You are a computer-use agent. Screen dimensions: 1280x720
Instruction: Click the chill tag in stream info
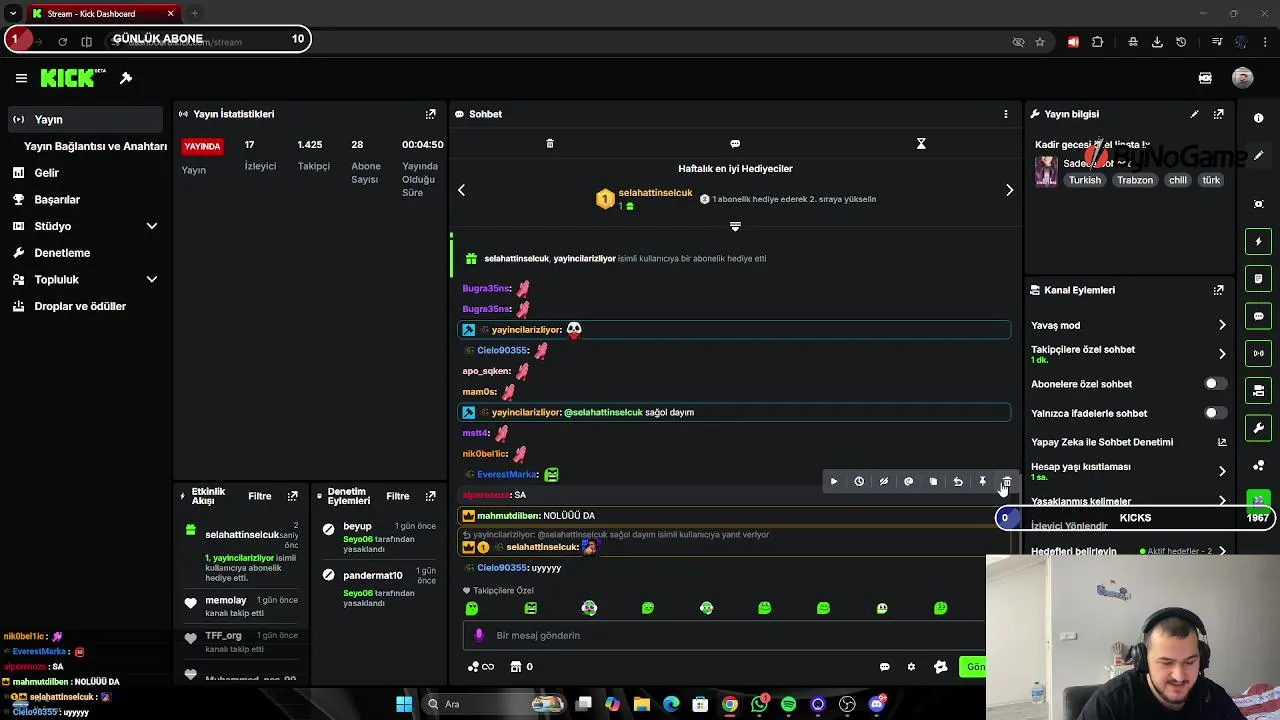click(1177, 180)
